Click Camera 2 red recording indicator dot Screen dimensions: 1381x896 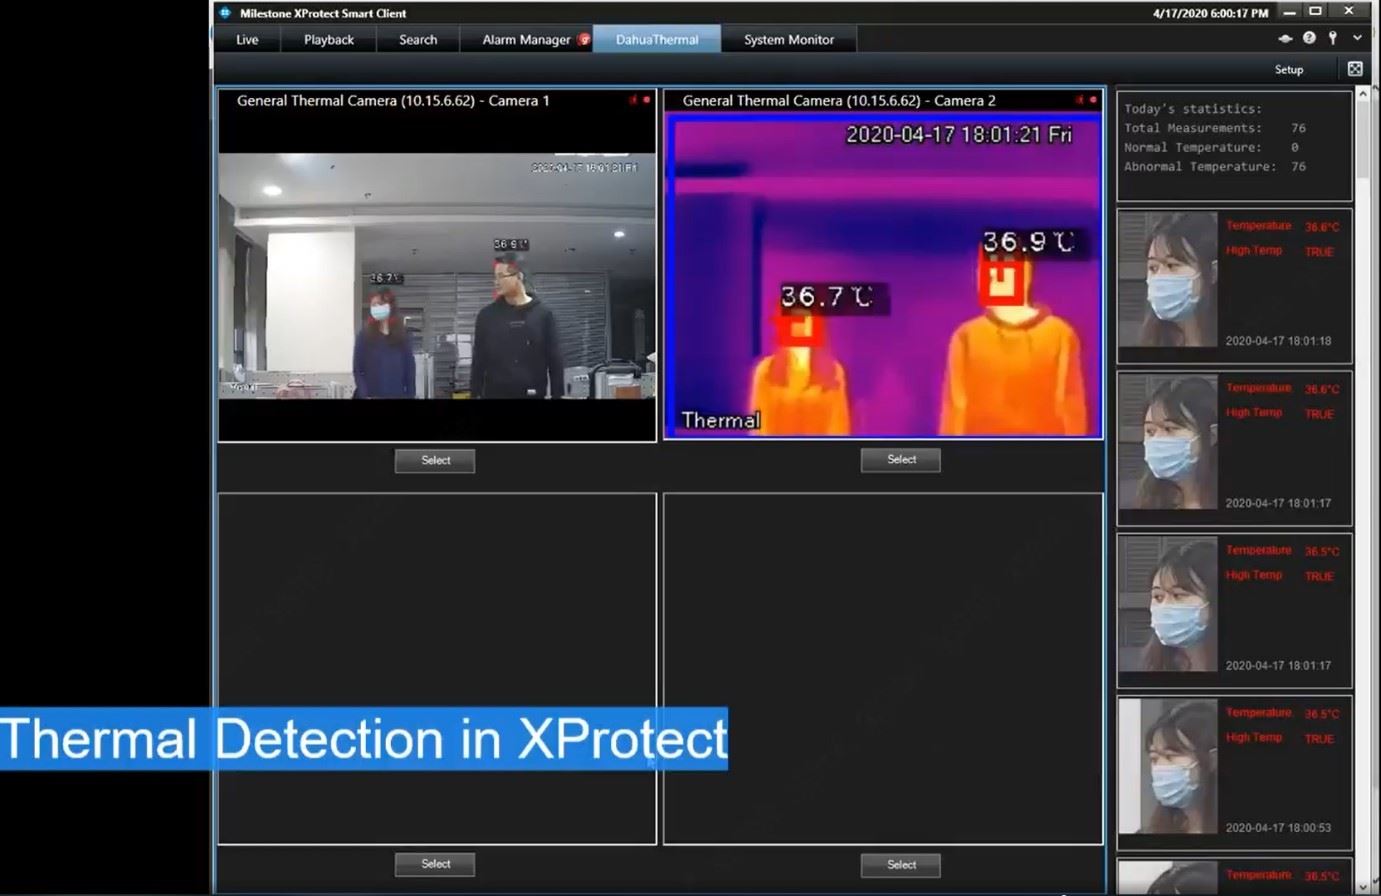[x=1093, y=100]
